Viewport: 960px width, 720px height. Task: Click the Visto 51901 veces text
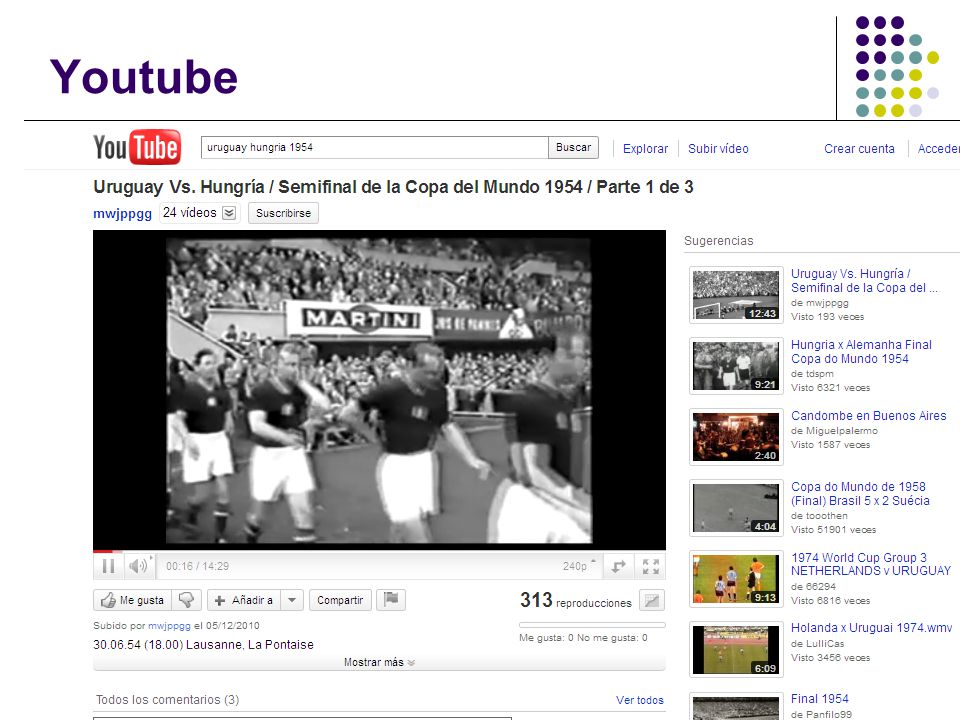coord(833,530)
